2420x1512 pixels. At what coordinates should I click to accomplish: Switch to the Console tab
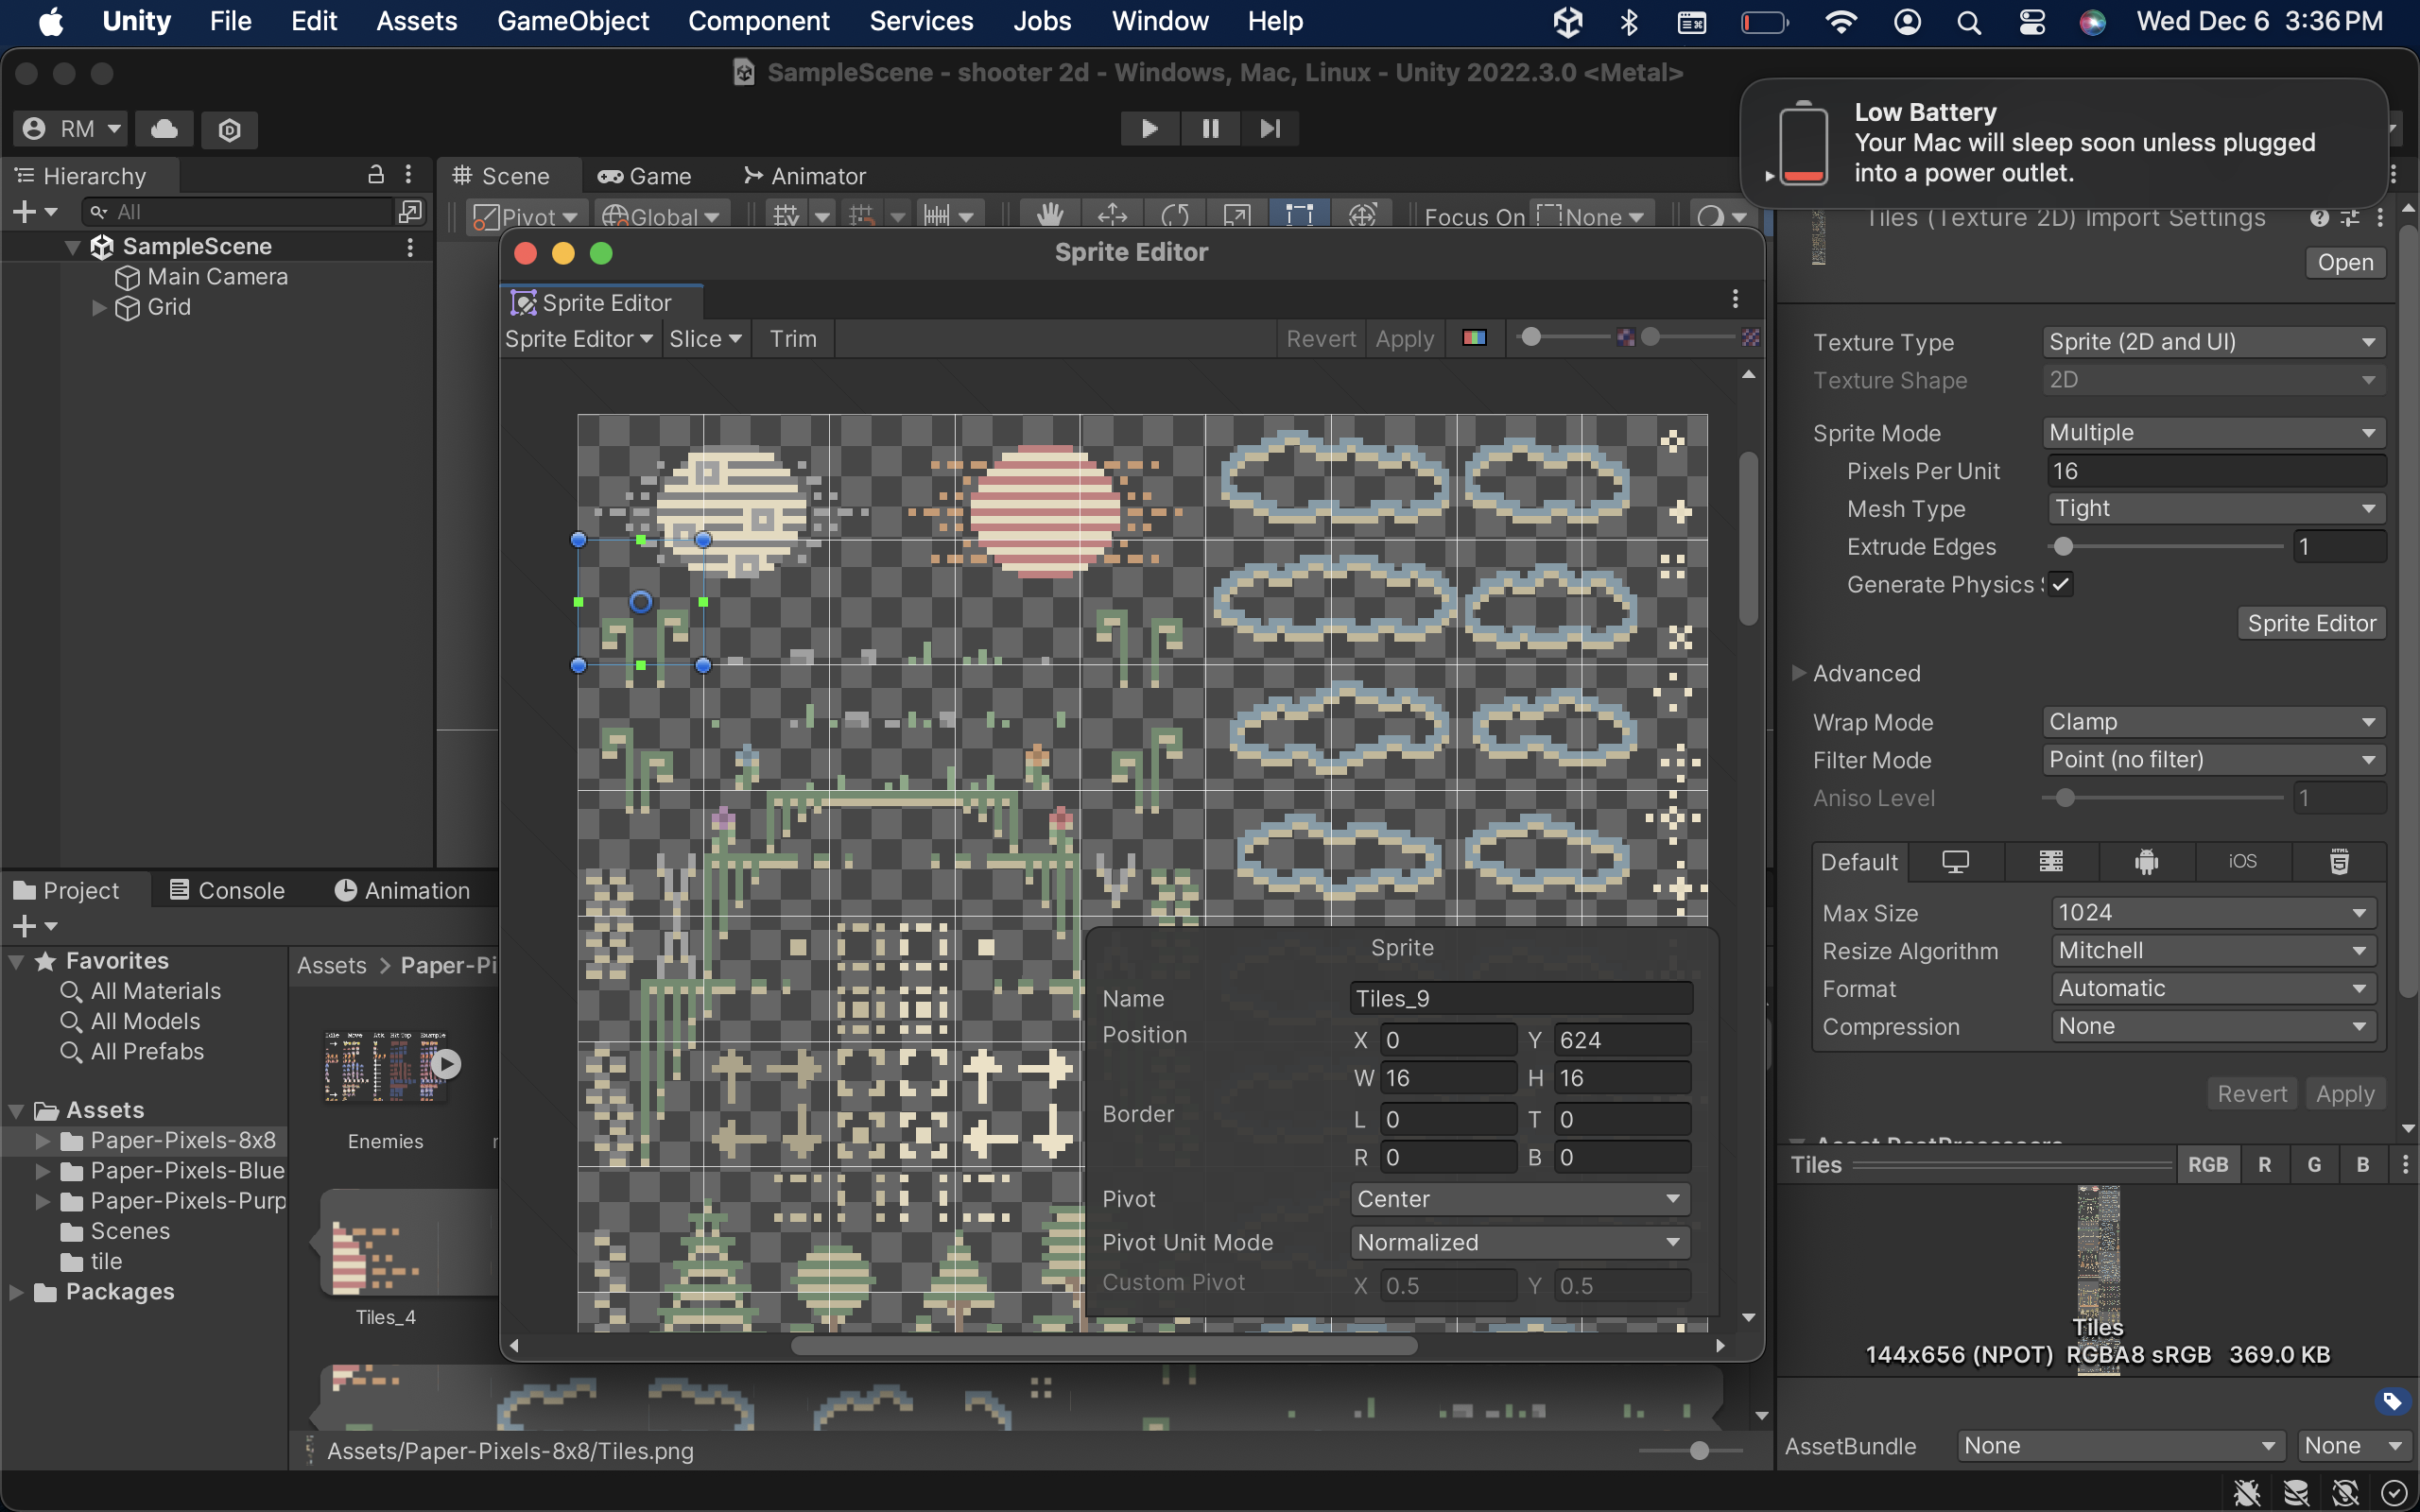coord(228,890)
